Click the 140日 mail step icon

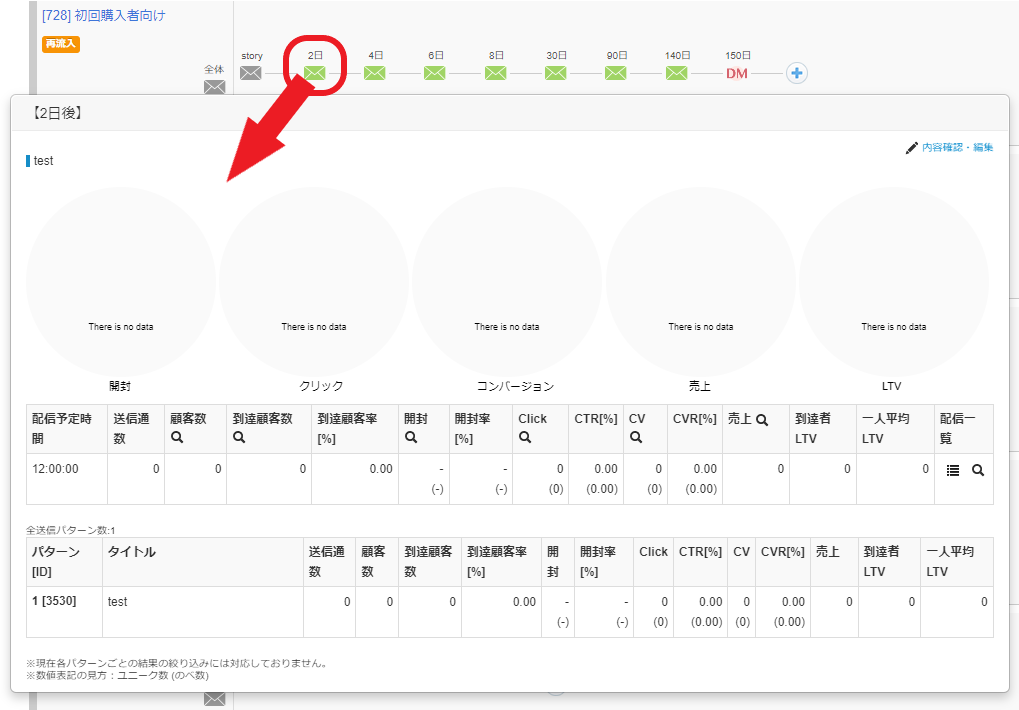click(677, 73)
